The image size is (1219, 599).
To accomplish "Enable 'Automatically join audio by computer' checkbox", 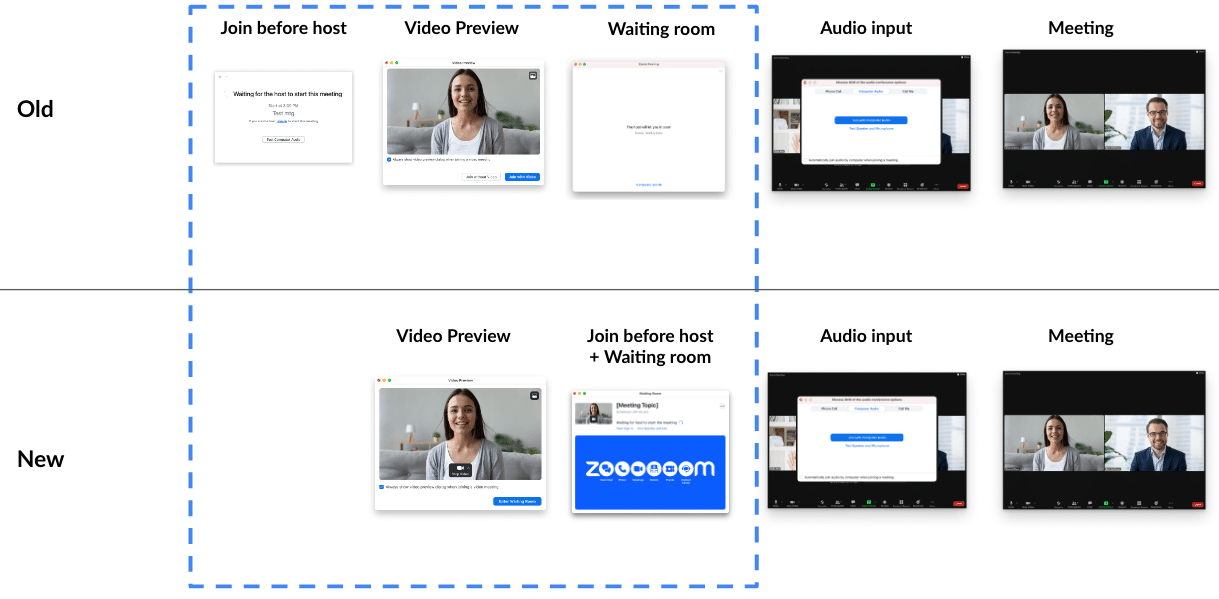I will pos(801,477).
